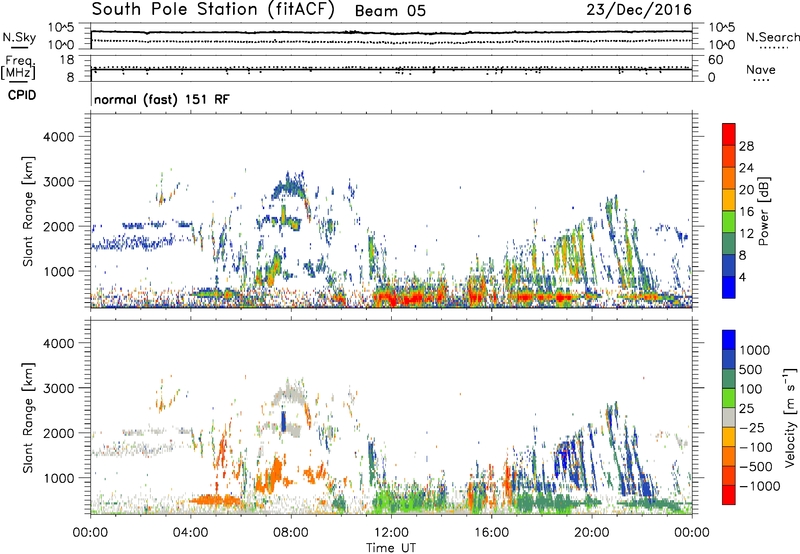Screen dimensions: 800x554
Task: Click the 'Nave' legend label
Action: point(761,69)
